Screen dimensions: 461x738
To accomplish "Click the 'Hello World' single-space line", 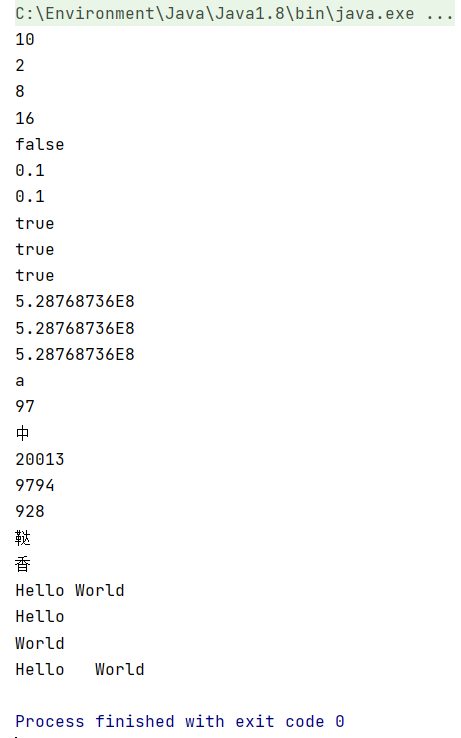I will click(x=70, y=590).
